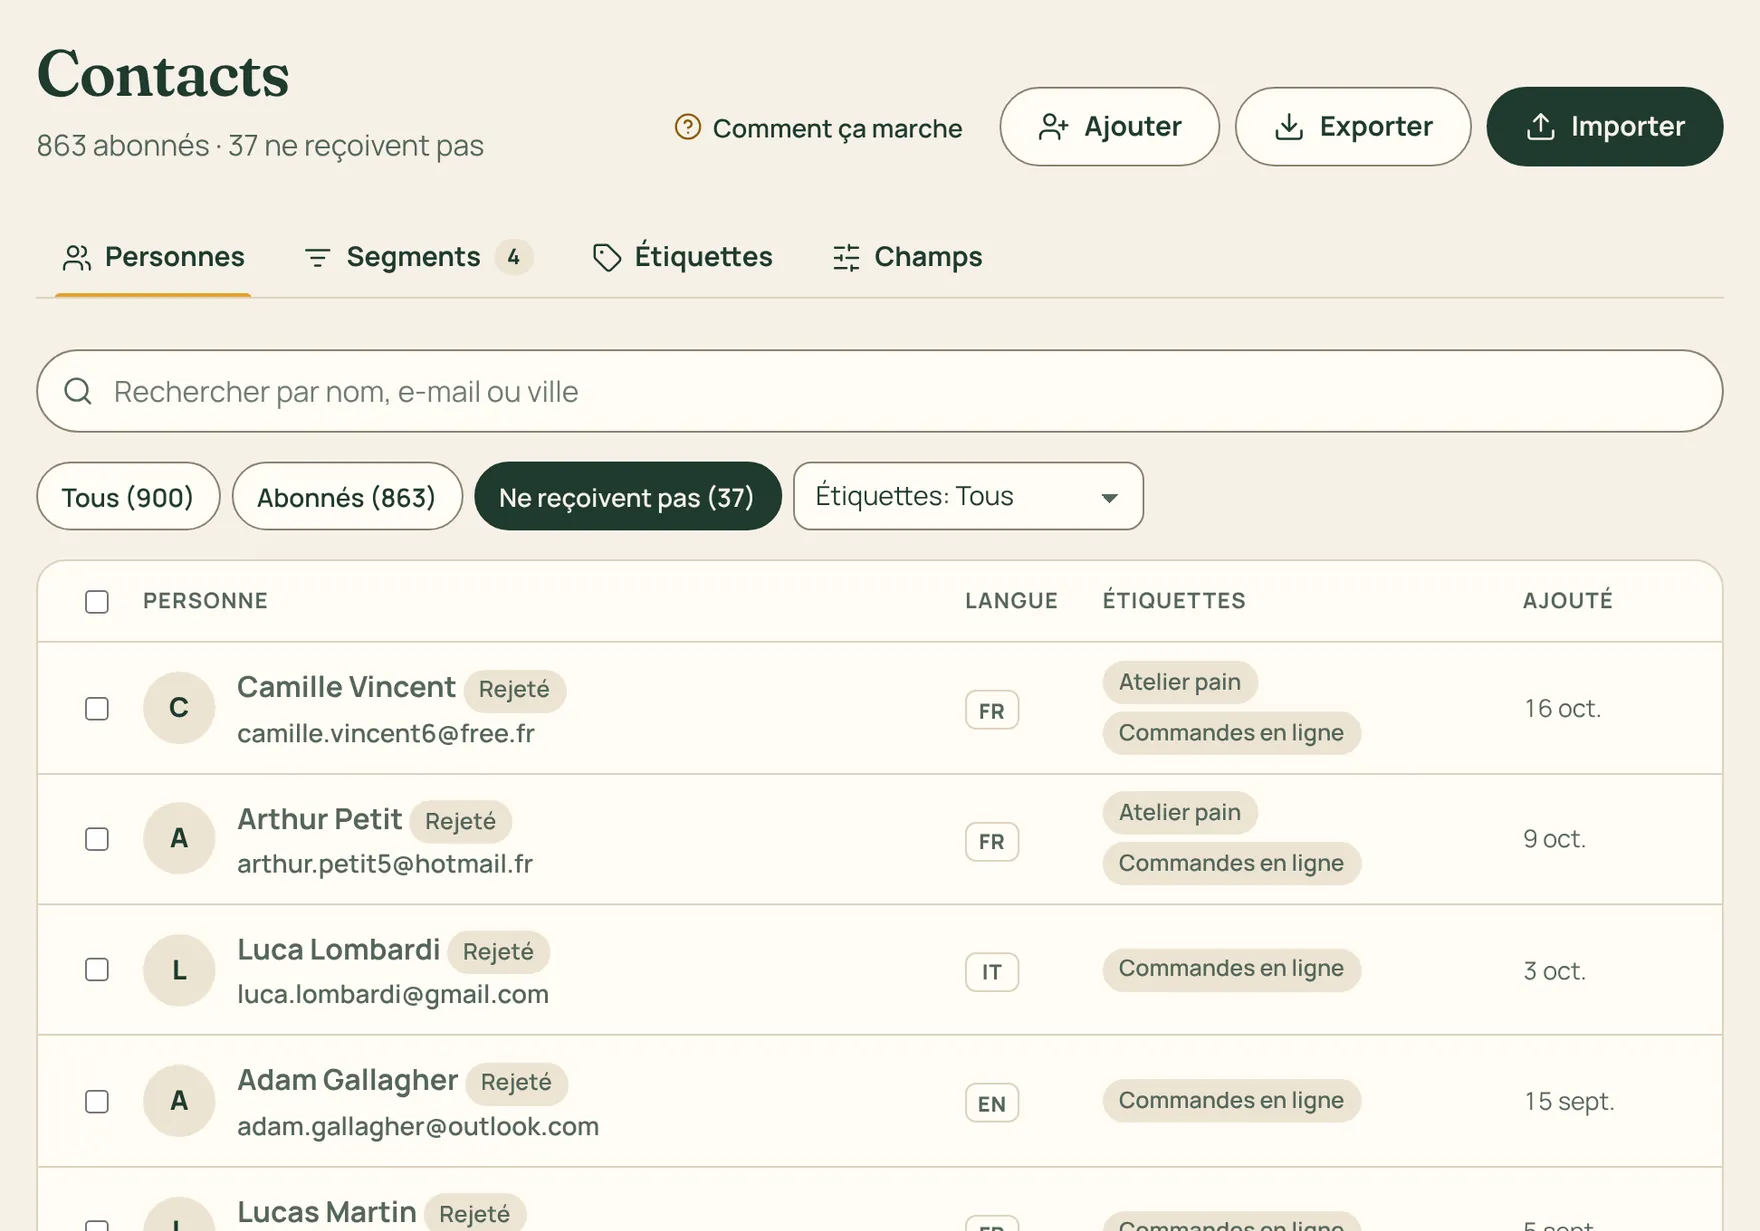Viewport: 1760px width, 1231px height.
Task: Click the filter icon beside Segments
Action: pyautogui.click(x=317, y=258)
